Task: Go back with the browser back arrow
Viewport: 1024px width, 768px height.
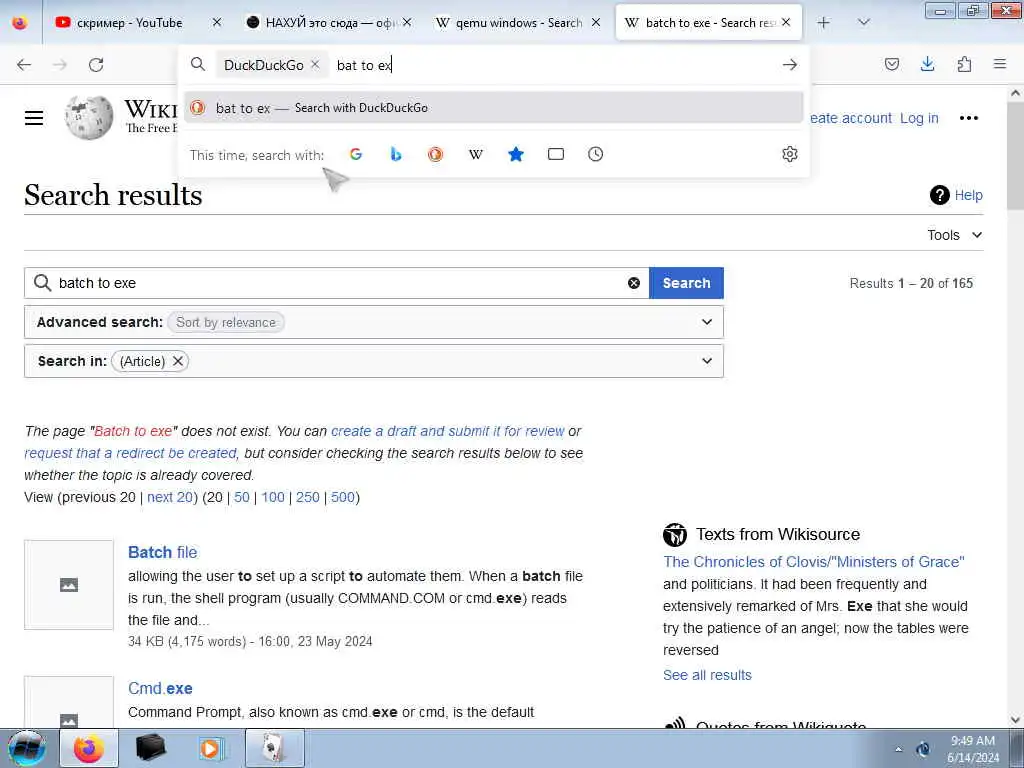Action: pos(24,65)
